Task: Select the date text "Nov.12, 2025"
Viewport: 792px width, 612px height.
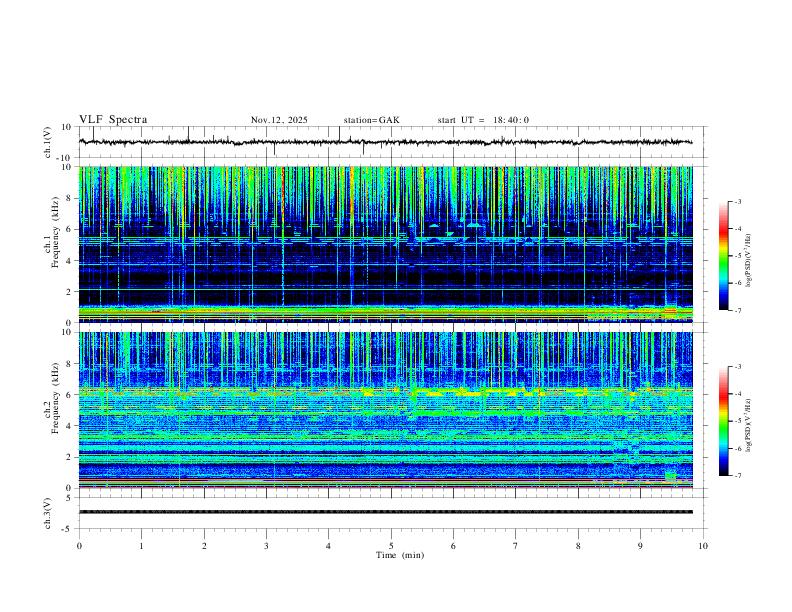Action: coord(279,120)
